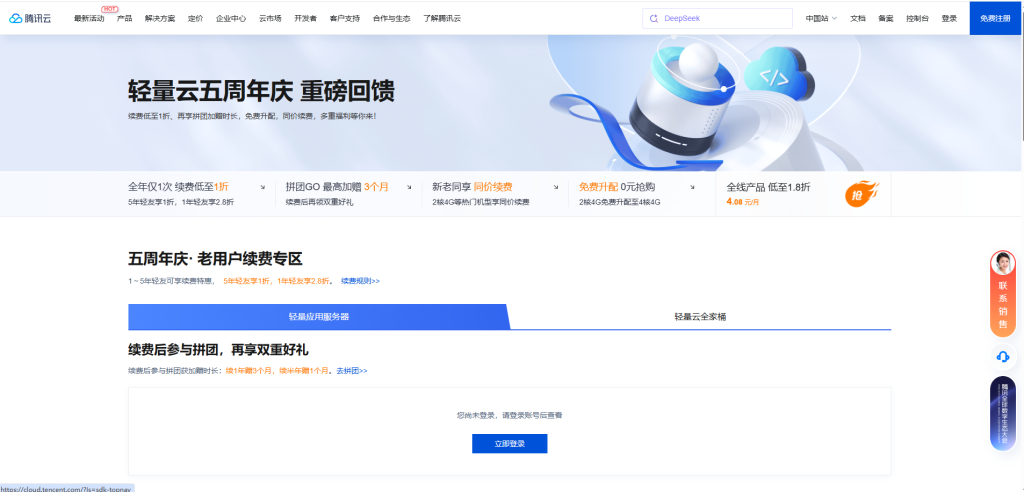Image resolution: width=1024 pixels, height=492 pixels.
Task: Click the 您尚未登录，请登录账号后查看 text
Action: pyautogui.click(x=509, y=415)
